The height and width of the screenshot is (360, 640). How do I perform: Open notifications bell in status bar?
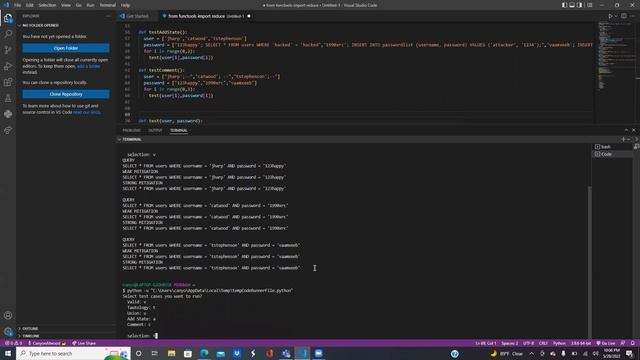pyautogui.click(x=632, y=343)
